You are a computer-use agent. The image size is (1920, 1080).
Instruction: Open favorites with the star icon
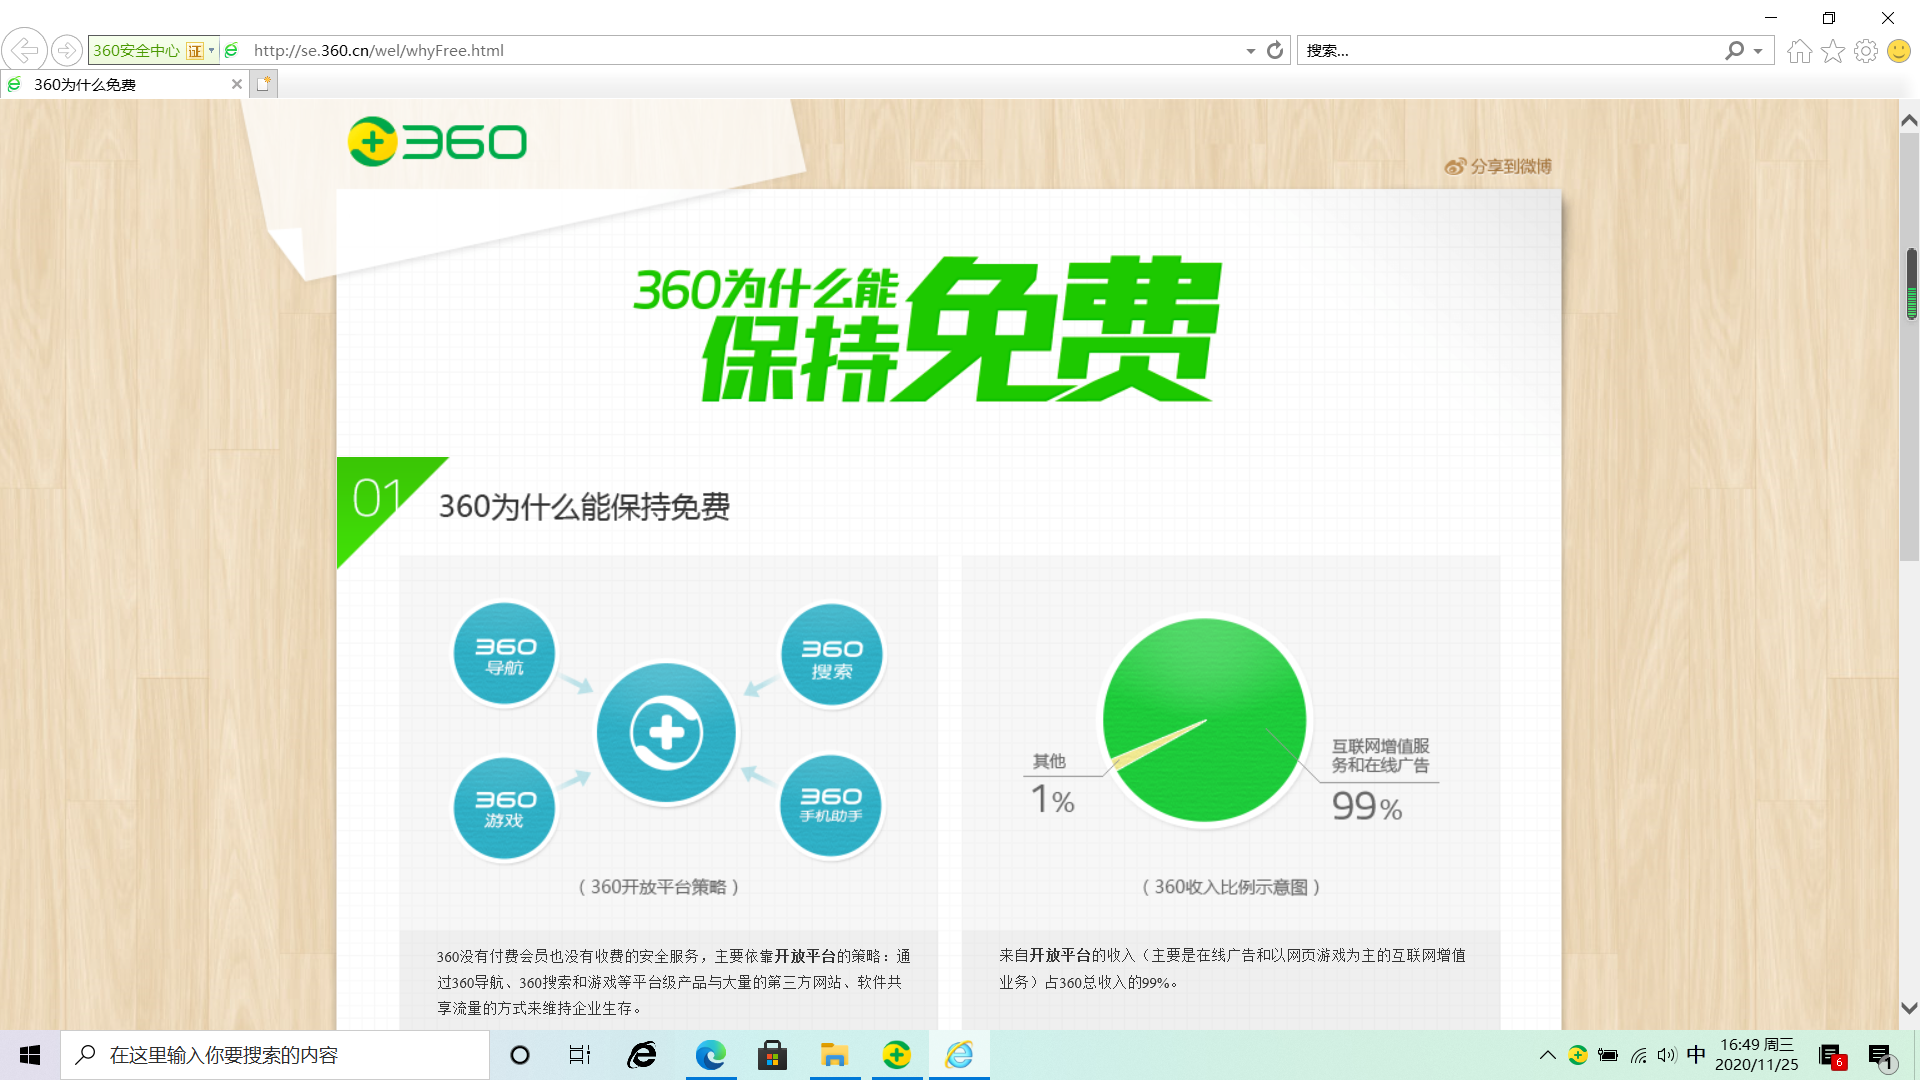click(1832, 50)
